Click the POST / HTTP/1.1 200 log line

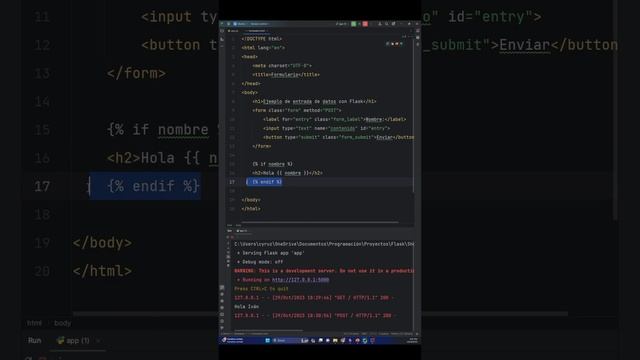(314, 316)
